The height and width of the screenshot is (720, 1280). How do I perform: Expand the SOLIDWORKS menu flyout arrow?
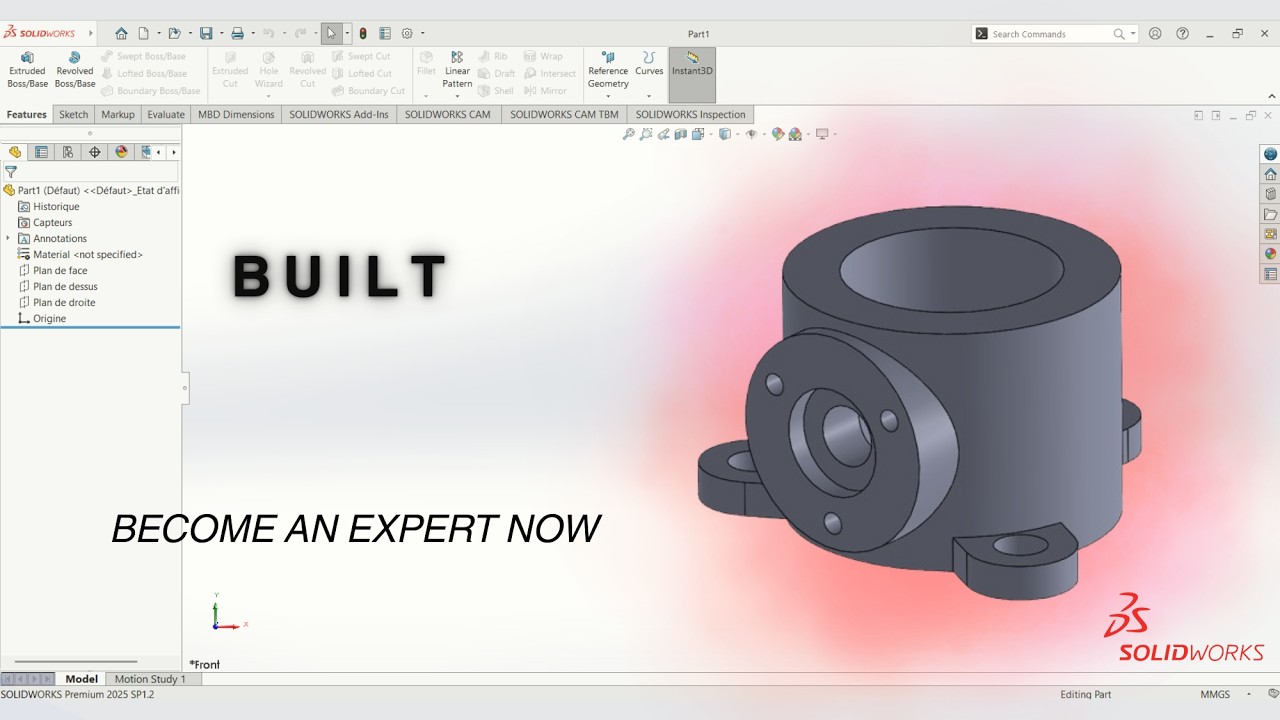[x=90, y=33]
